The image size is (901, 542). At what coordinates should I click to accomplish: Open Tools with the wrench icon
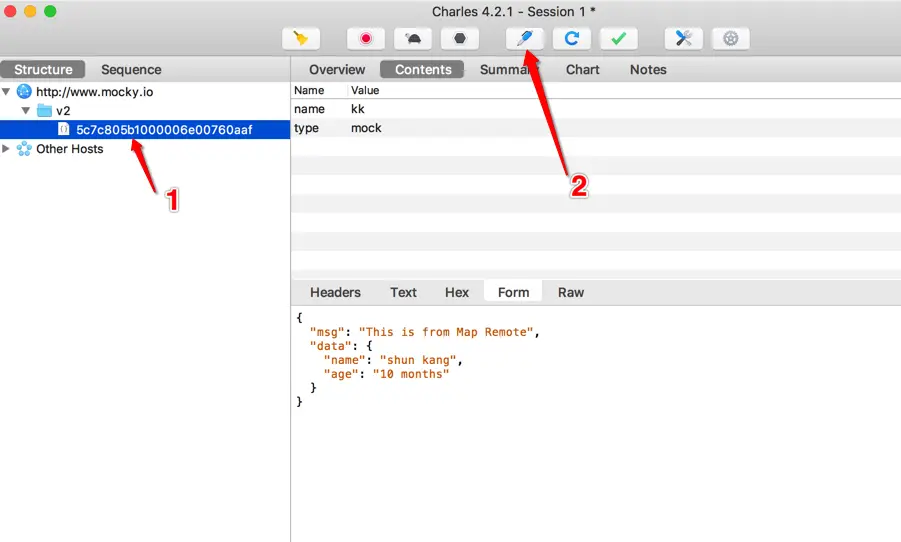pyautogui.click(x=683, y=39)
